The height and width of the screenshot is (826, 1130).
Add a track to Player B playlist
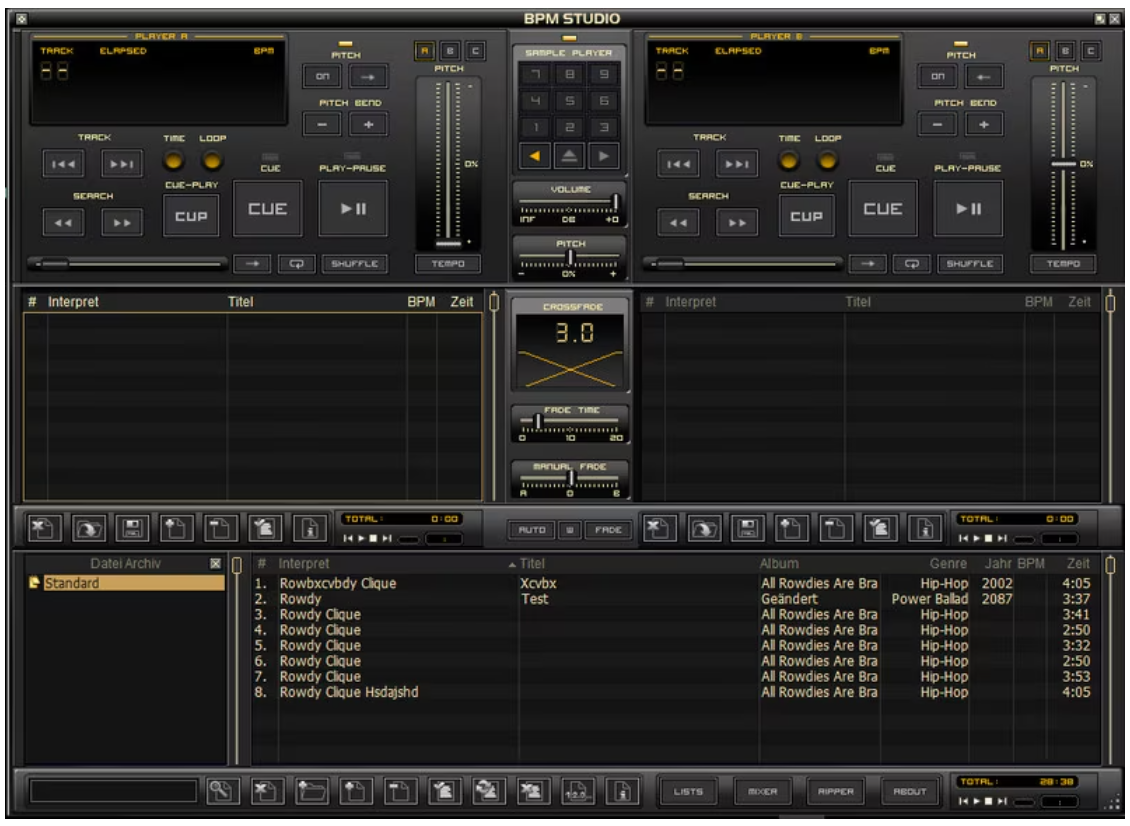point(791,529)
